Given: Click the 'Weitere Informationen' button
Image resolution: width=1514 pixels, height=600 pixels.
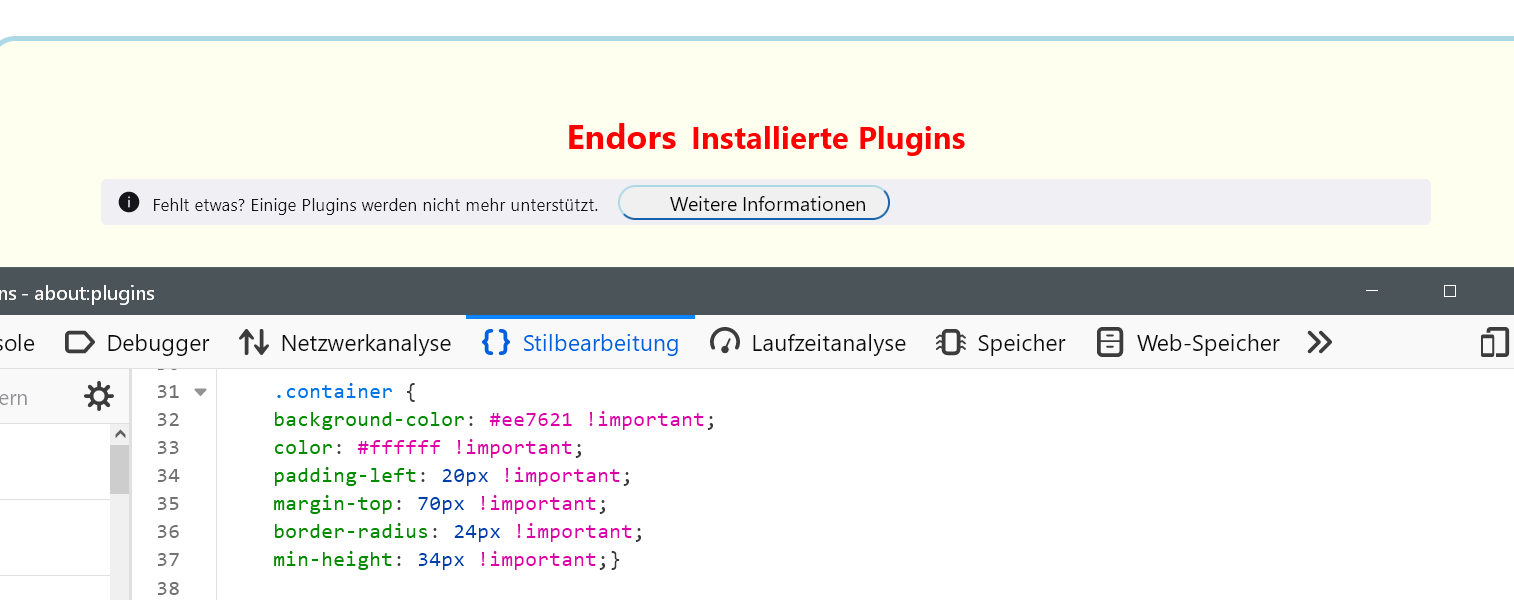Looking at the screenshot, I should 754,204.
